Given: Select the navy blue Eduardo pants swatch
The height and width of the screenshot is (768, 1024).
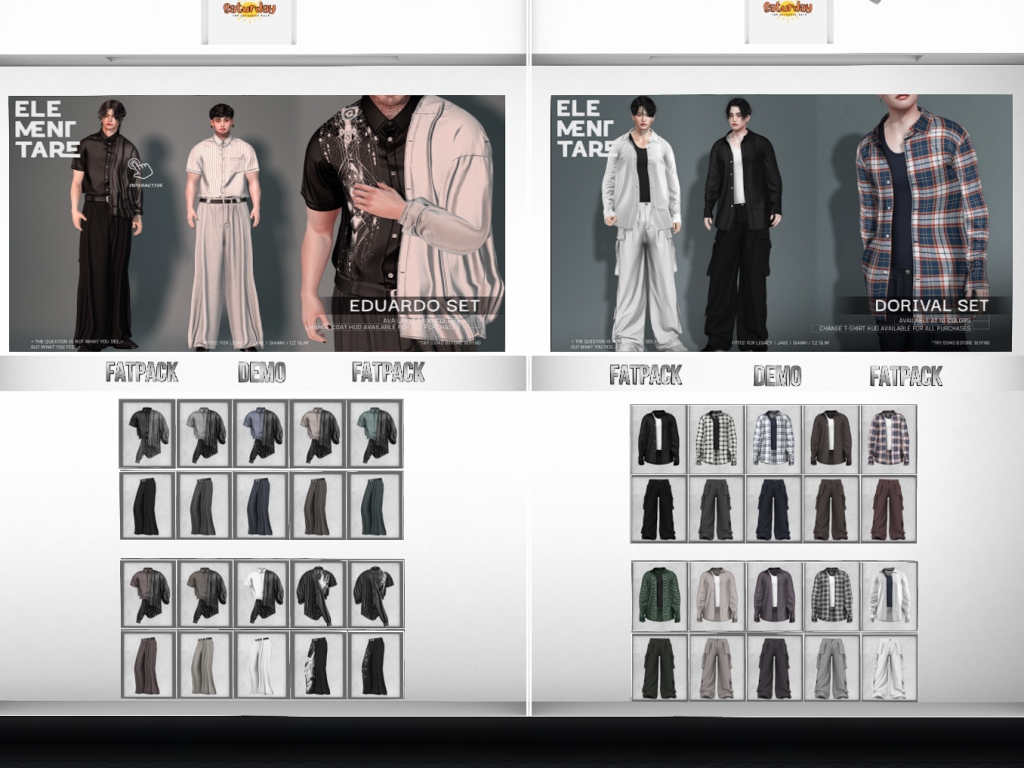Looking at the screenshot, I should coord(261,505).
